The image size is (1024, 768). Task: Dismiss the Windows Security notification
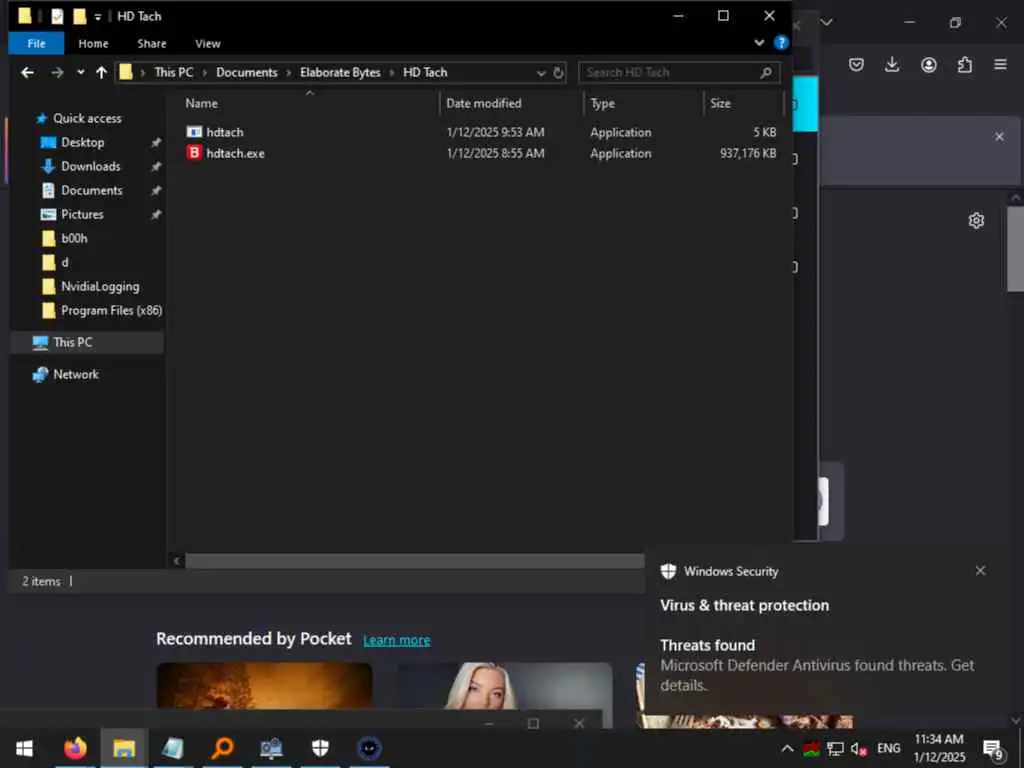[x=980, y=571]
